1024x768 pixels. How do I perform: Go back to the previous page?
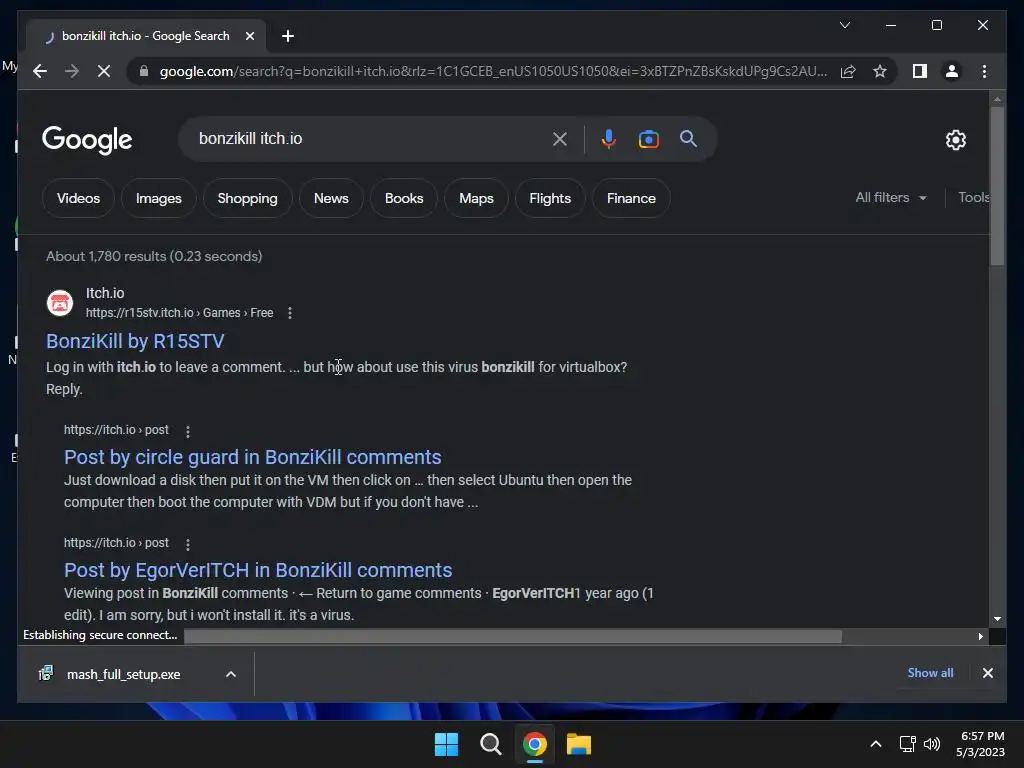pos(40,71)
